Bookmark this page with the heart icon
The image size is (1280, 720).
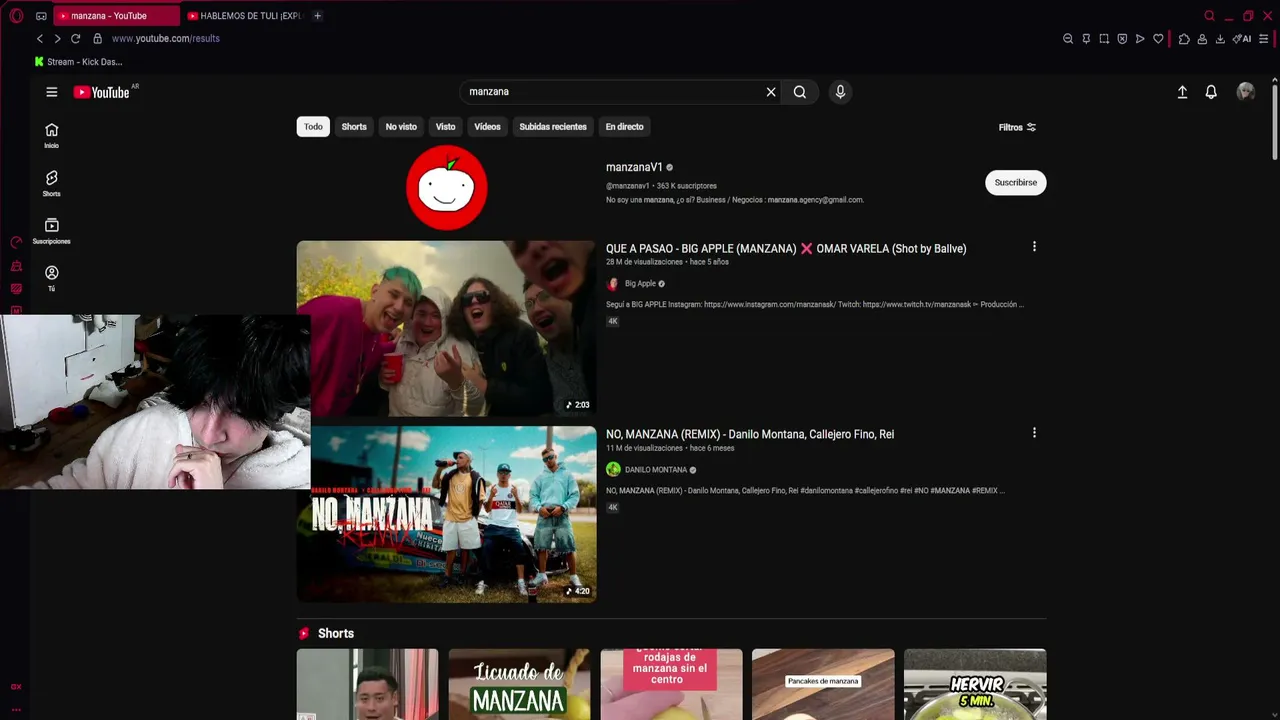[x=1158, y=39]
